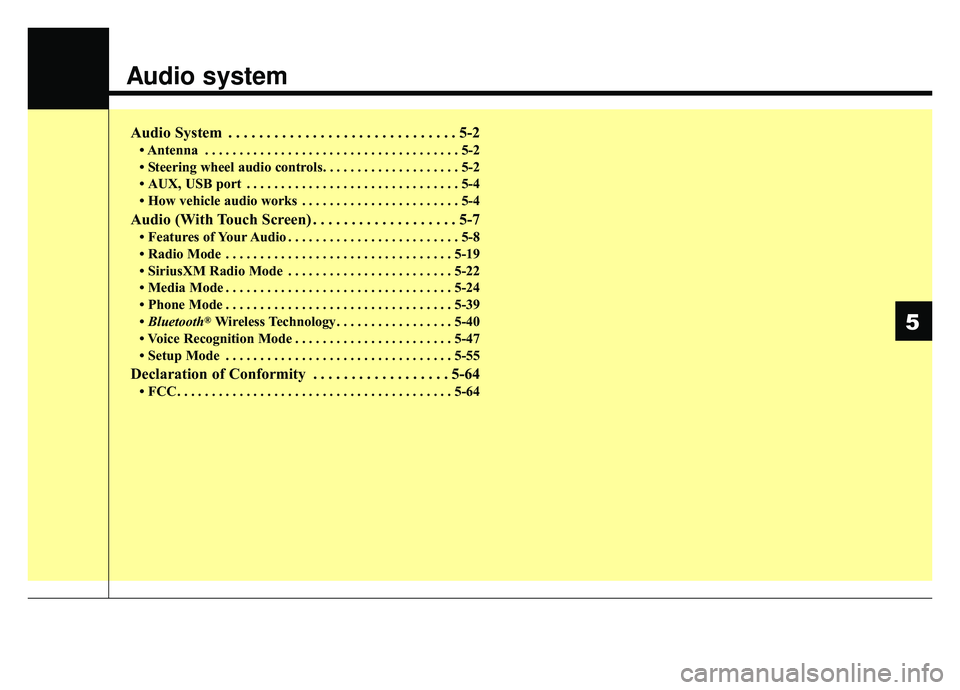Open Audio (With Touch Screen) section
960x690 pixels.
tap(305, 220)
